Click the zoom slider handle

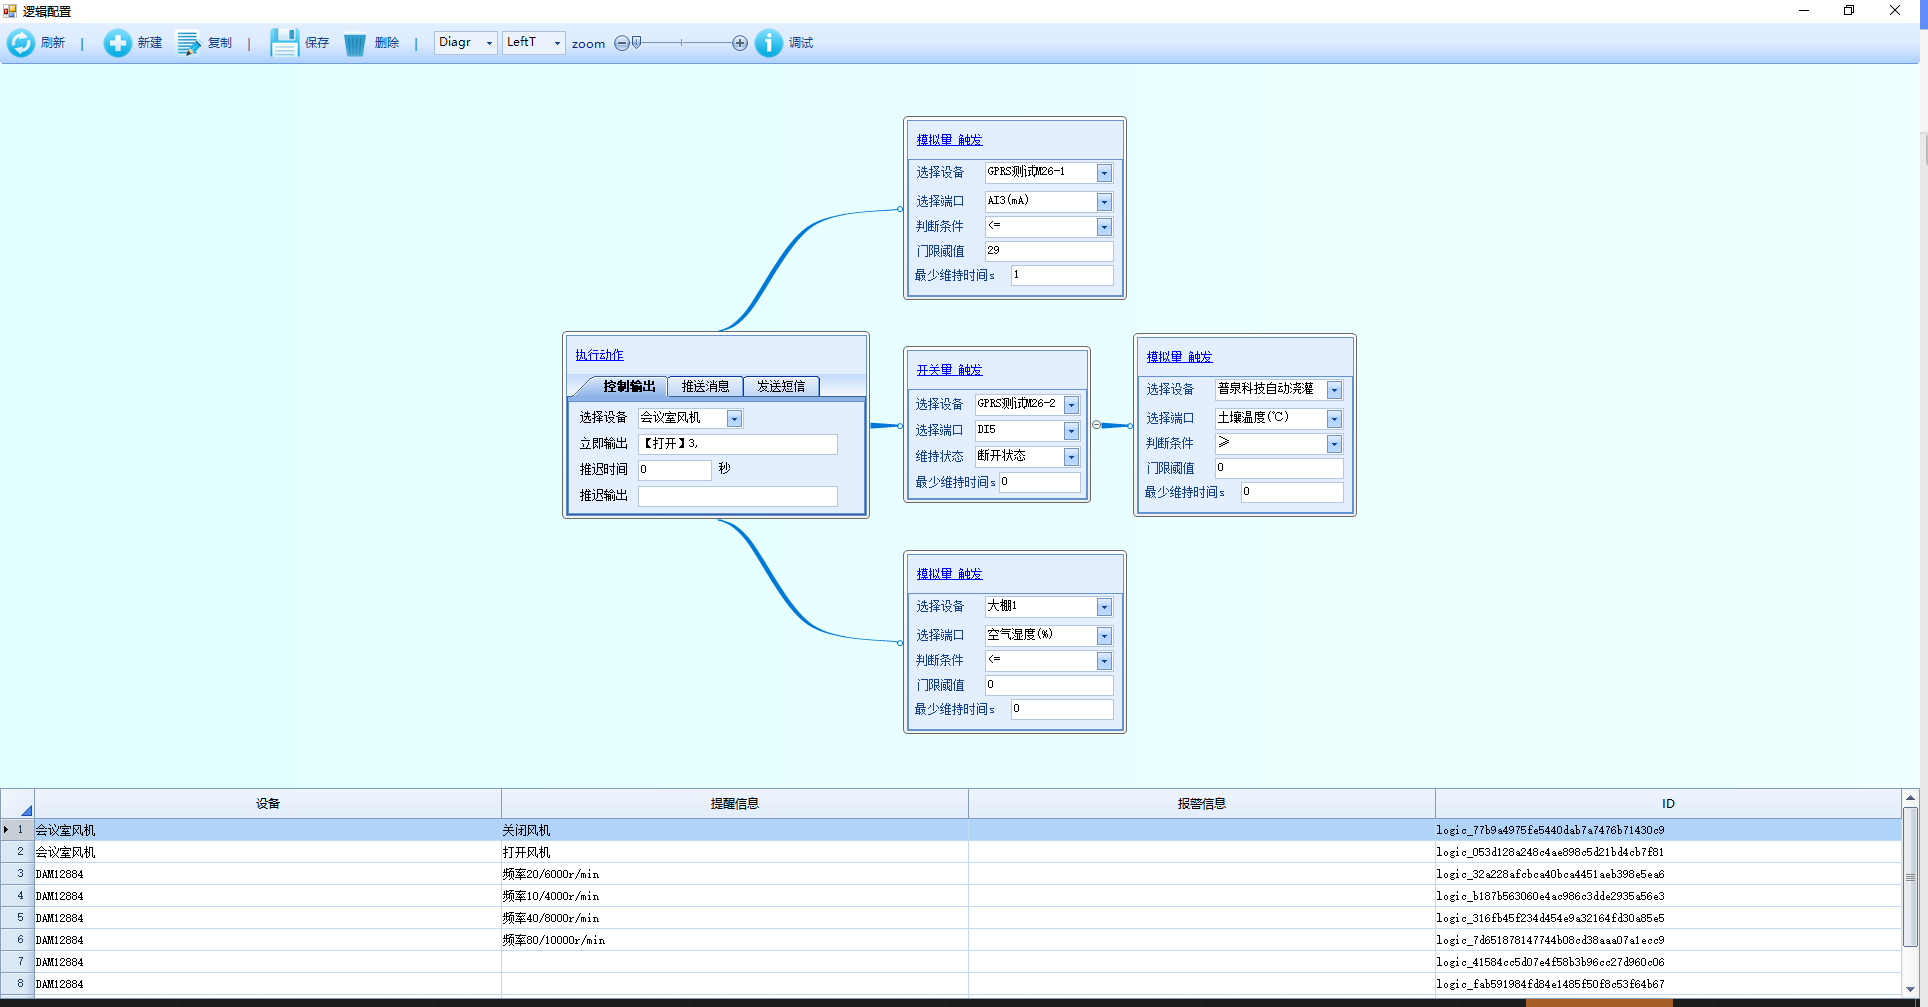(637, 43)
